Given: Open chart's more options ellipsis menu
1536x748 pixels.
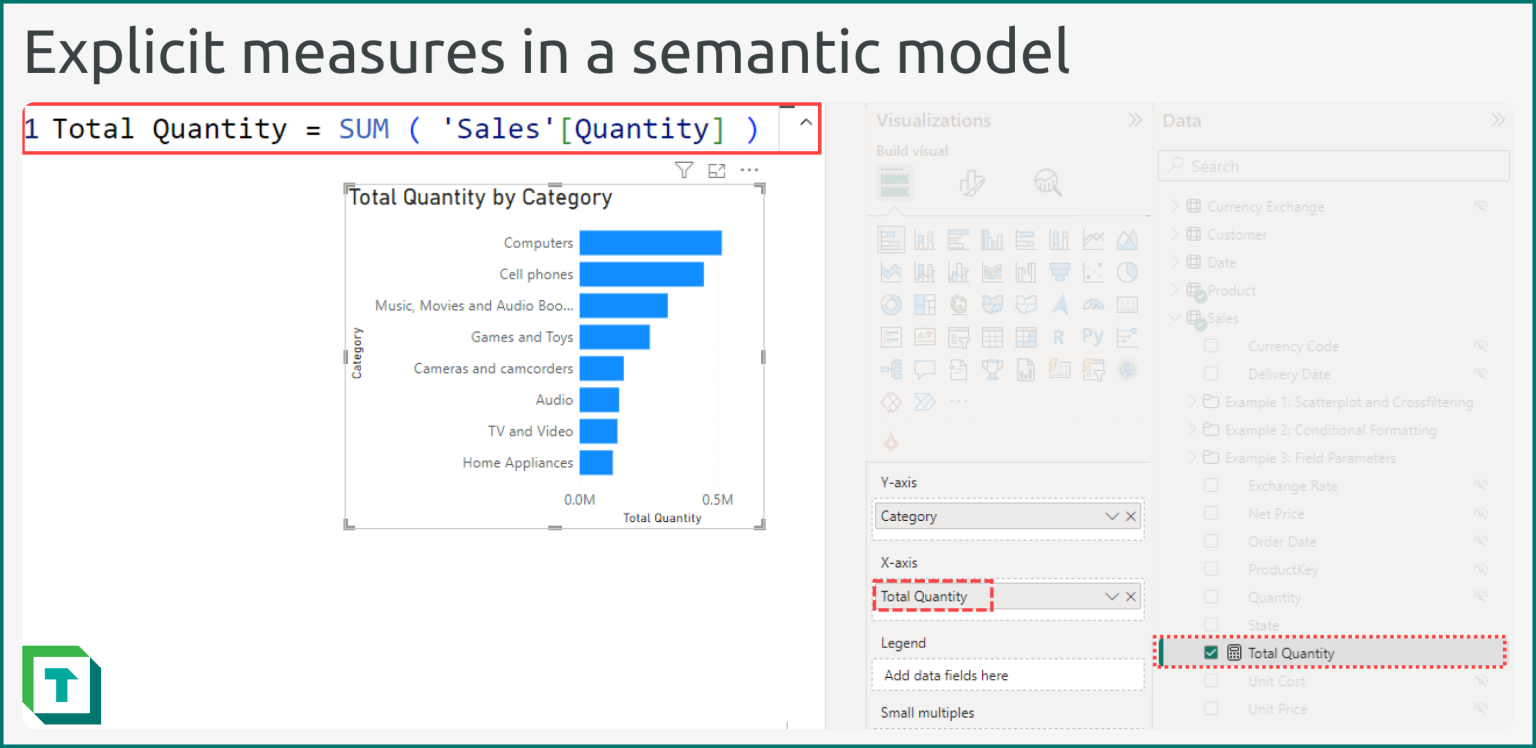Looking at the screenshot, I should [749, 170].
